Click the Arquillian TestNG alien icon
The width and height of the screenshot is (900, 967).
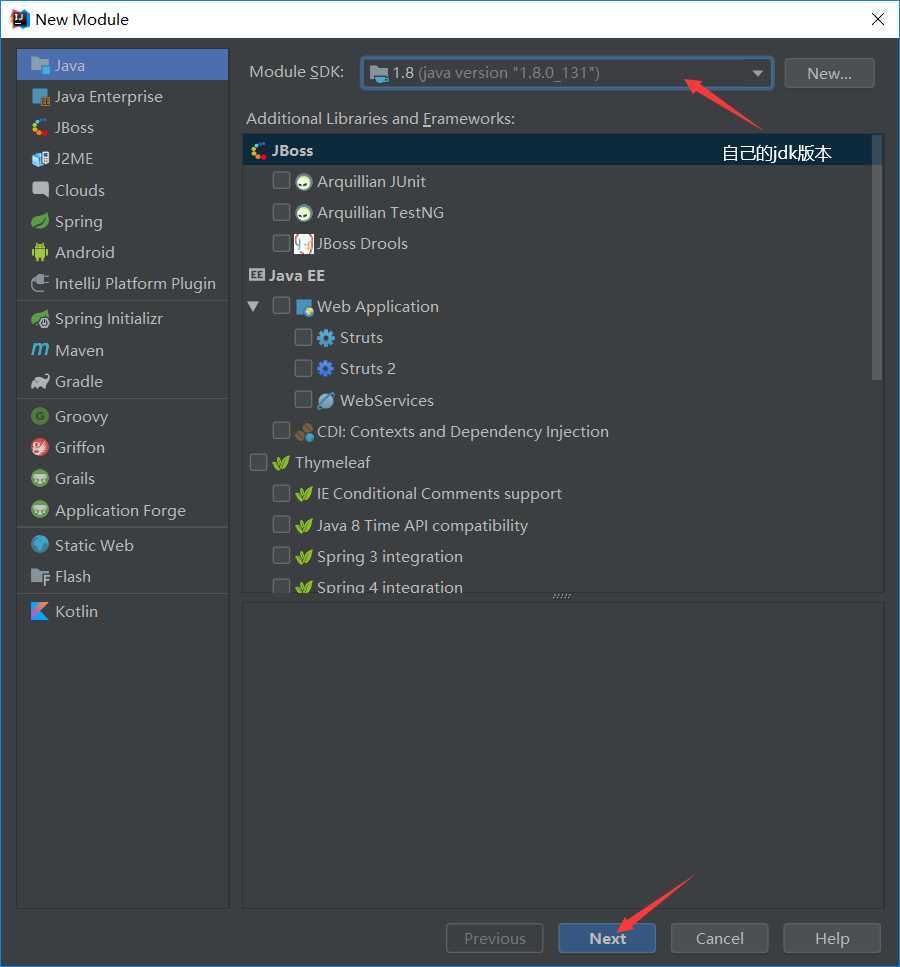303,213
